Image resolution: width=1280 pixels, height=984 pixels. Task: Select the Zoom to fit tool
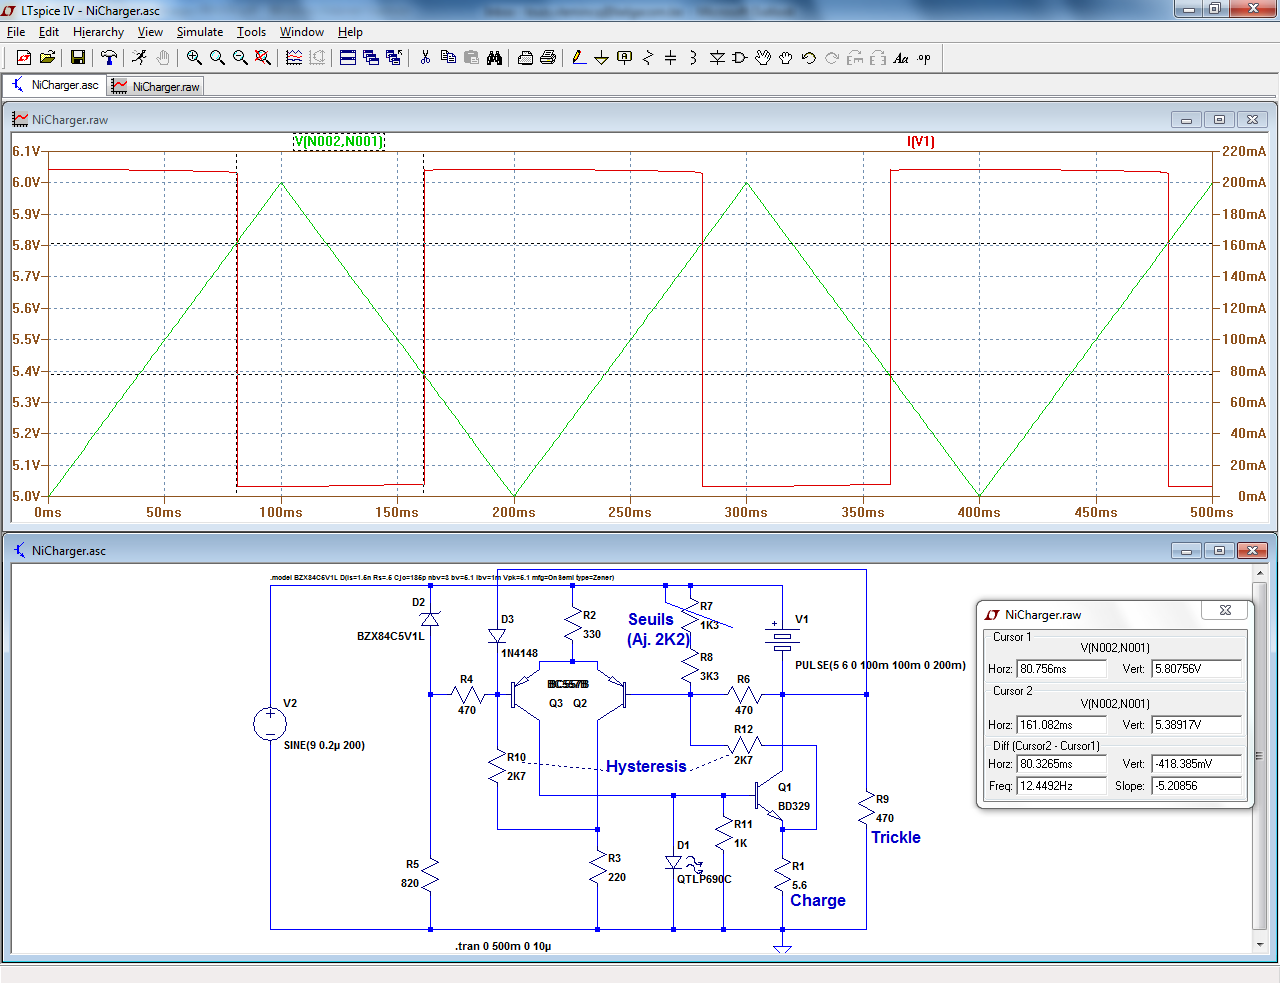pos(263,58)
